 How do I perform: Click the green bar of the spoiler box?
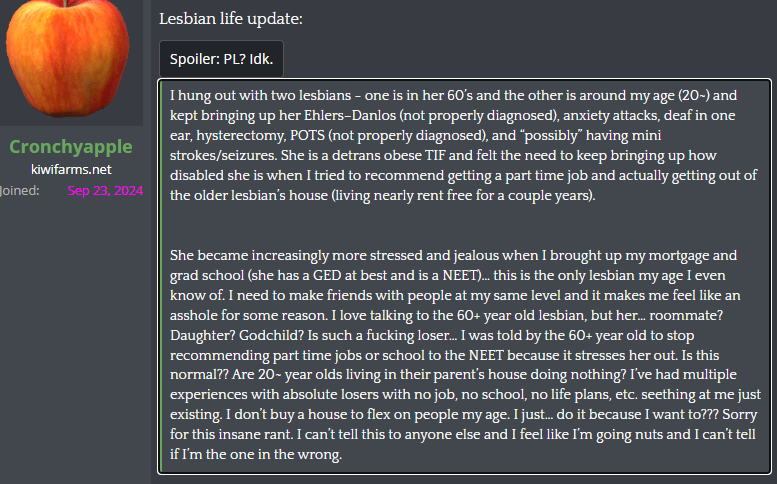point(161,276)
